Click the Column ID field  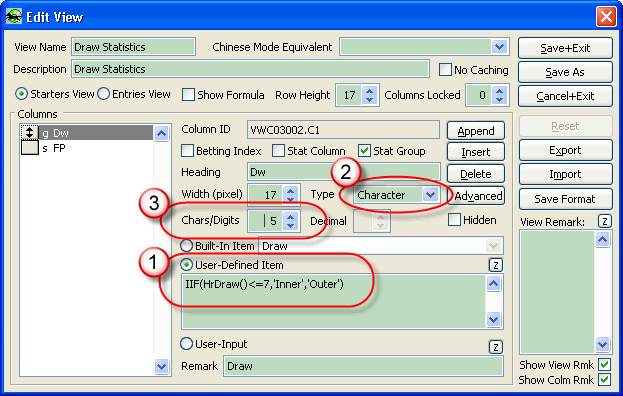[343, 130]
